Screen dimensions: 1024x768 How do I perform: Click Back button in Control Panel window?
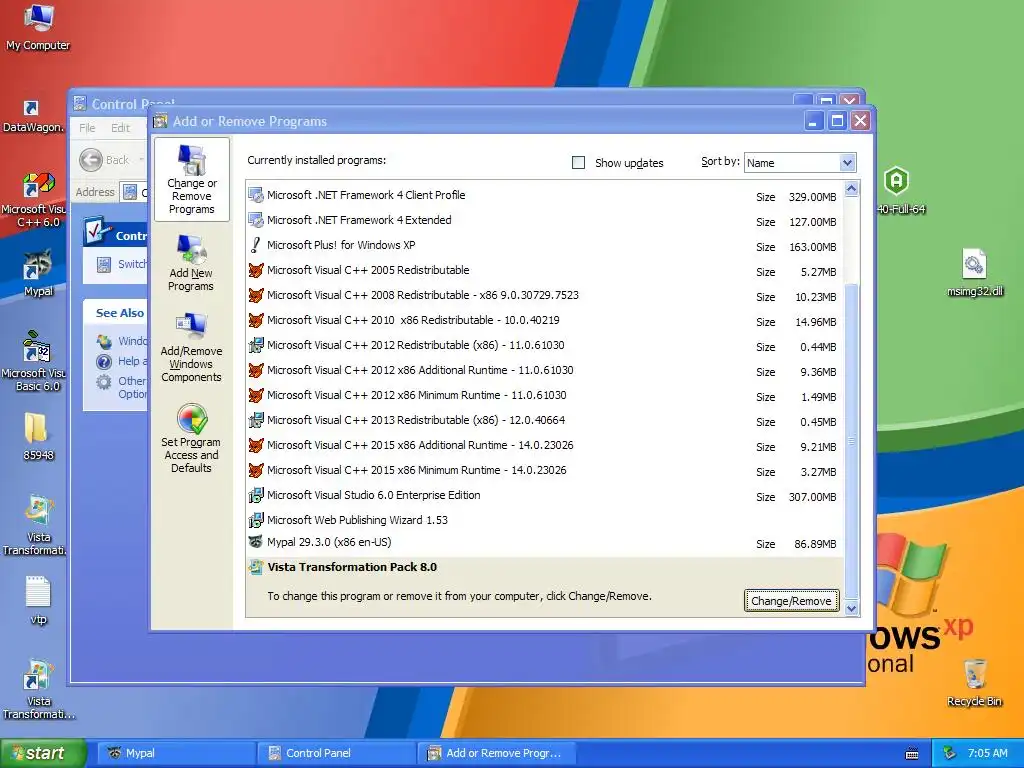pos(104,160)
